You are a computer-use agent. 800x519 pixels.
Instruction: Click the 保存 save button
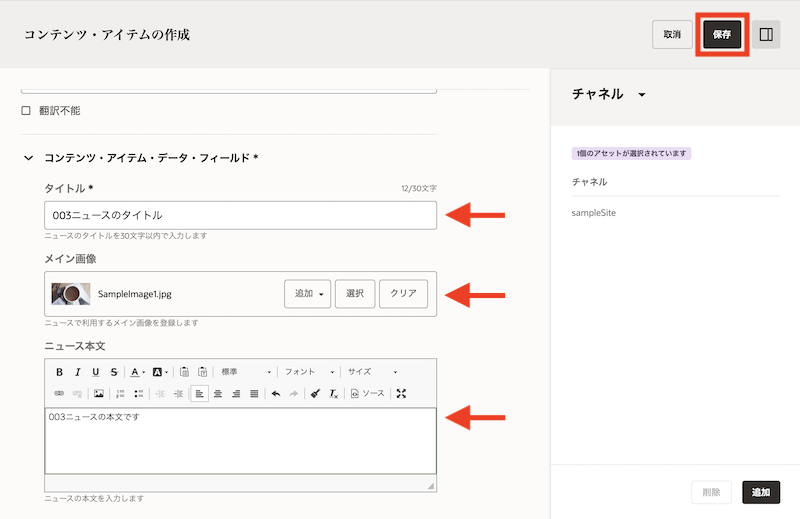point(722,34)
